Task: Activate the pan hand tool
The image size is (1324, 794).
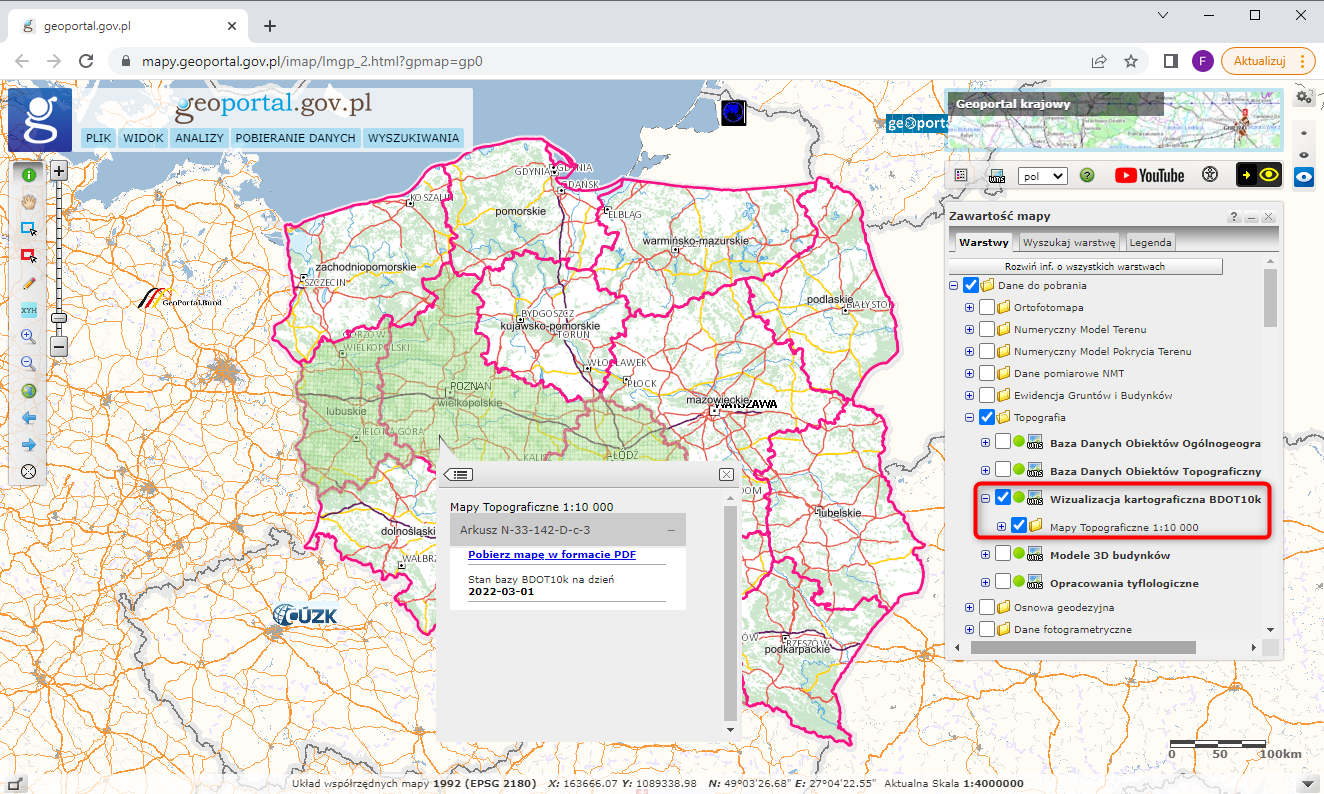Action: coord(28,201)
